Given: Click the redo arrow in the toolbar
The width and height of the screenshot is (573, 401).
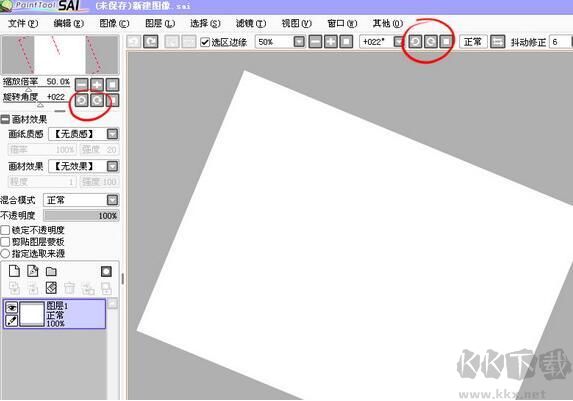Looking at the screenshot, I should point(151,42).
